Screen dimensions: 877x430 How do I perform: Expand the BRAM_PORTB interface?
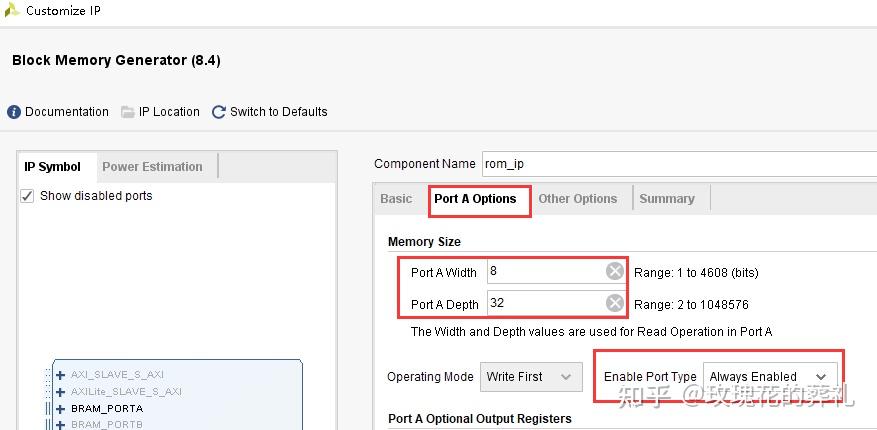61,424
